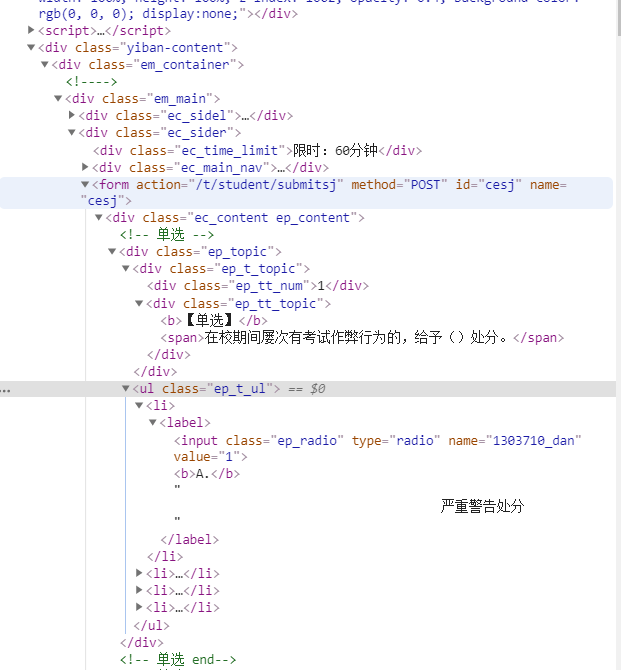Collapse the selected ul ep_t_ul node
This screenshot has height=670, width=621.
pos(126,388)
